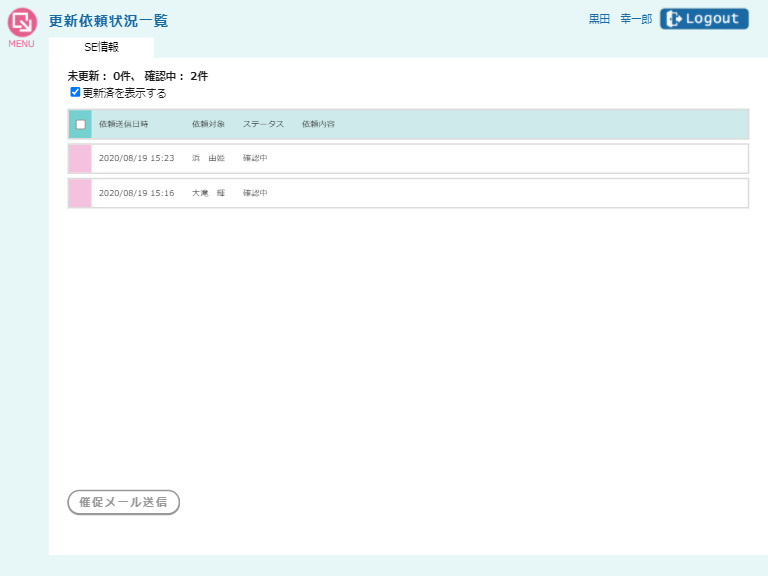Viewport: 768px width, 576px height.
Task: Click the 更新依頼状況一覧 page title
Action: click(108, 21)
